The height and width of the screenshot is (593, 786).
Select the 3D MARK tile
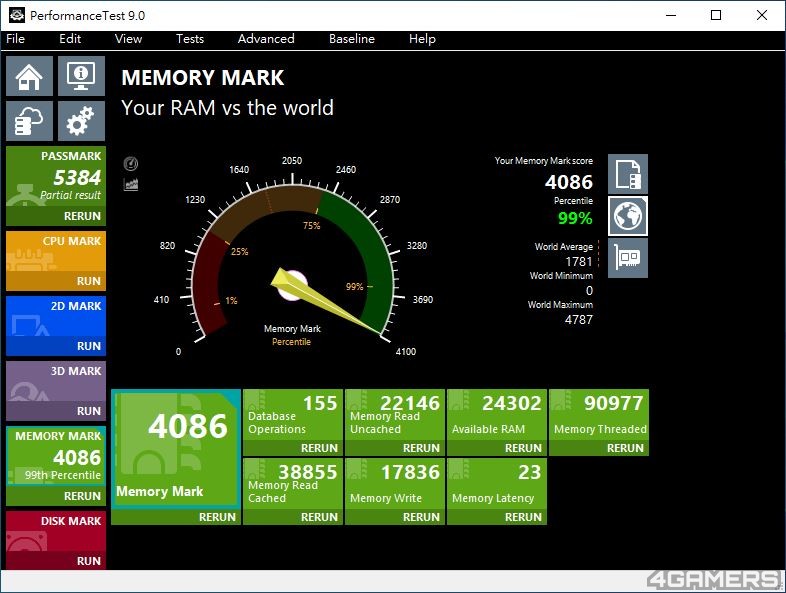(56, 381)
